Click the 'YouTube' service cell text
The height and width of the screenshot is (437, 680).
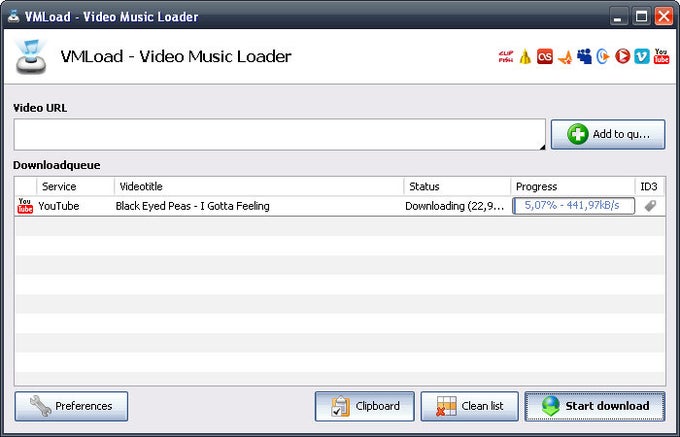pyautogui.click(x=59, y=206)
